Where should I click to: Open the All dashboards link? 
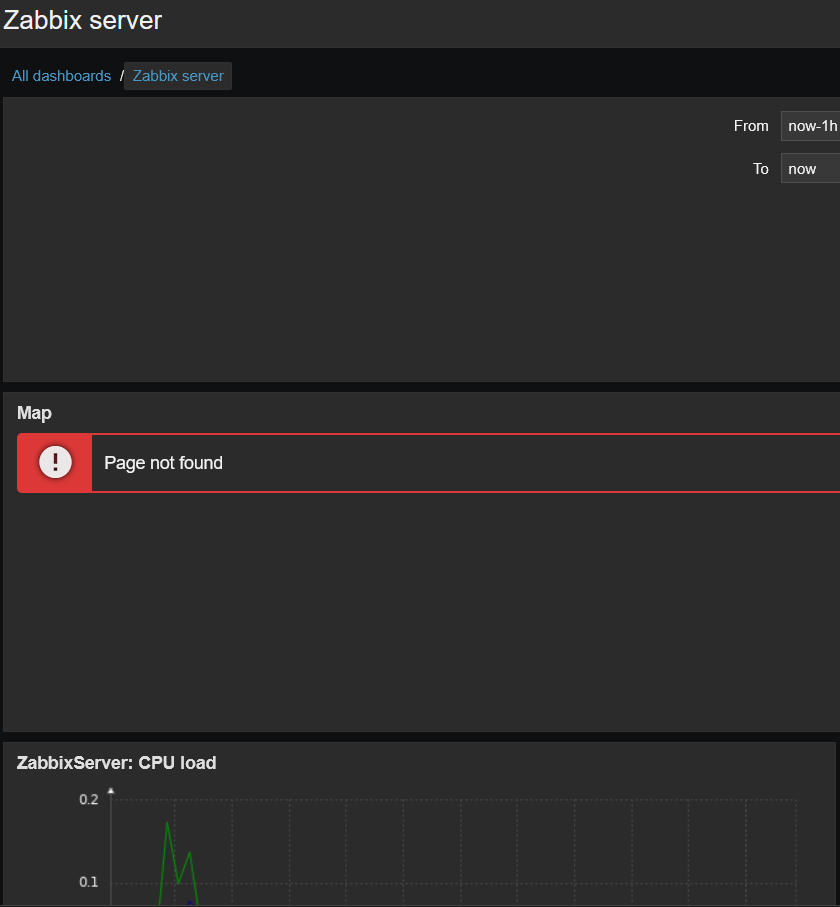(61, 76)
